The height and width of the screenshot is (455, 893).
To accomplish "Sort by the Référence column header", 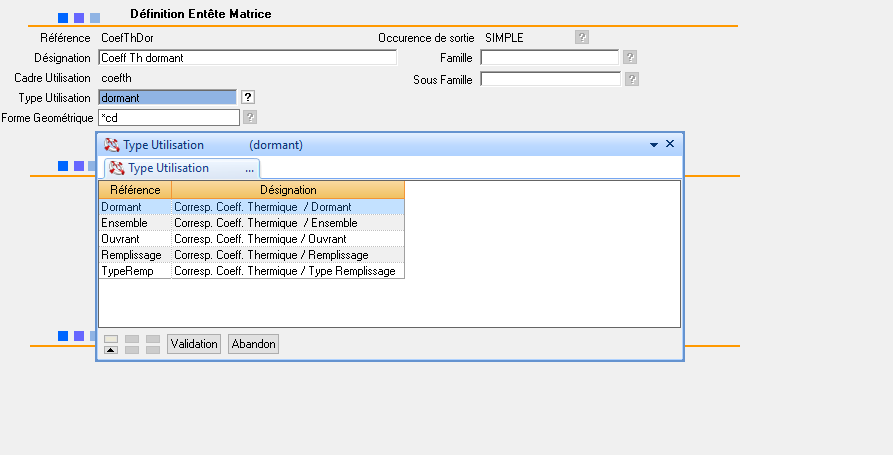I will tap(135, 190).
